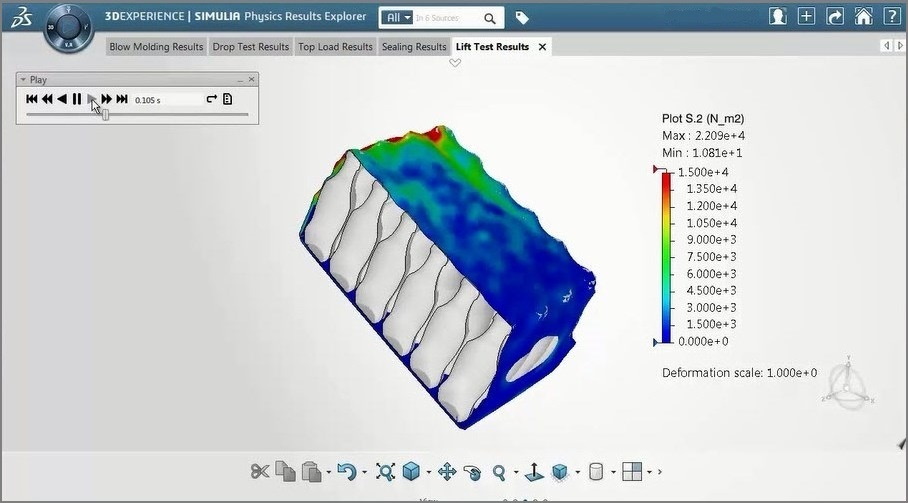
Task: Click the tag icon beside search
Action: coord(522,18)
